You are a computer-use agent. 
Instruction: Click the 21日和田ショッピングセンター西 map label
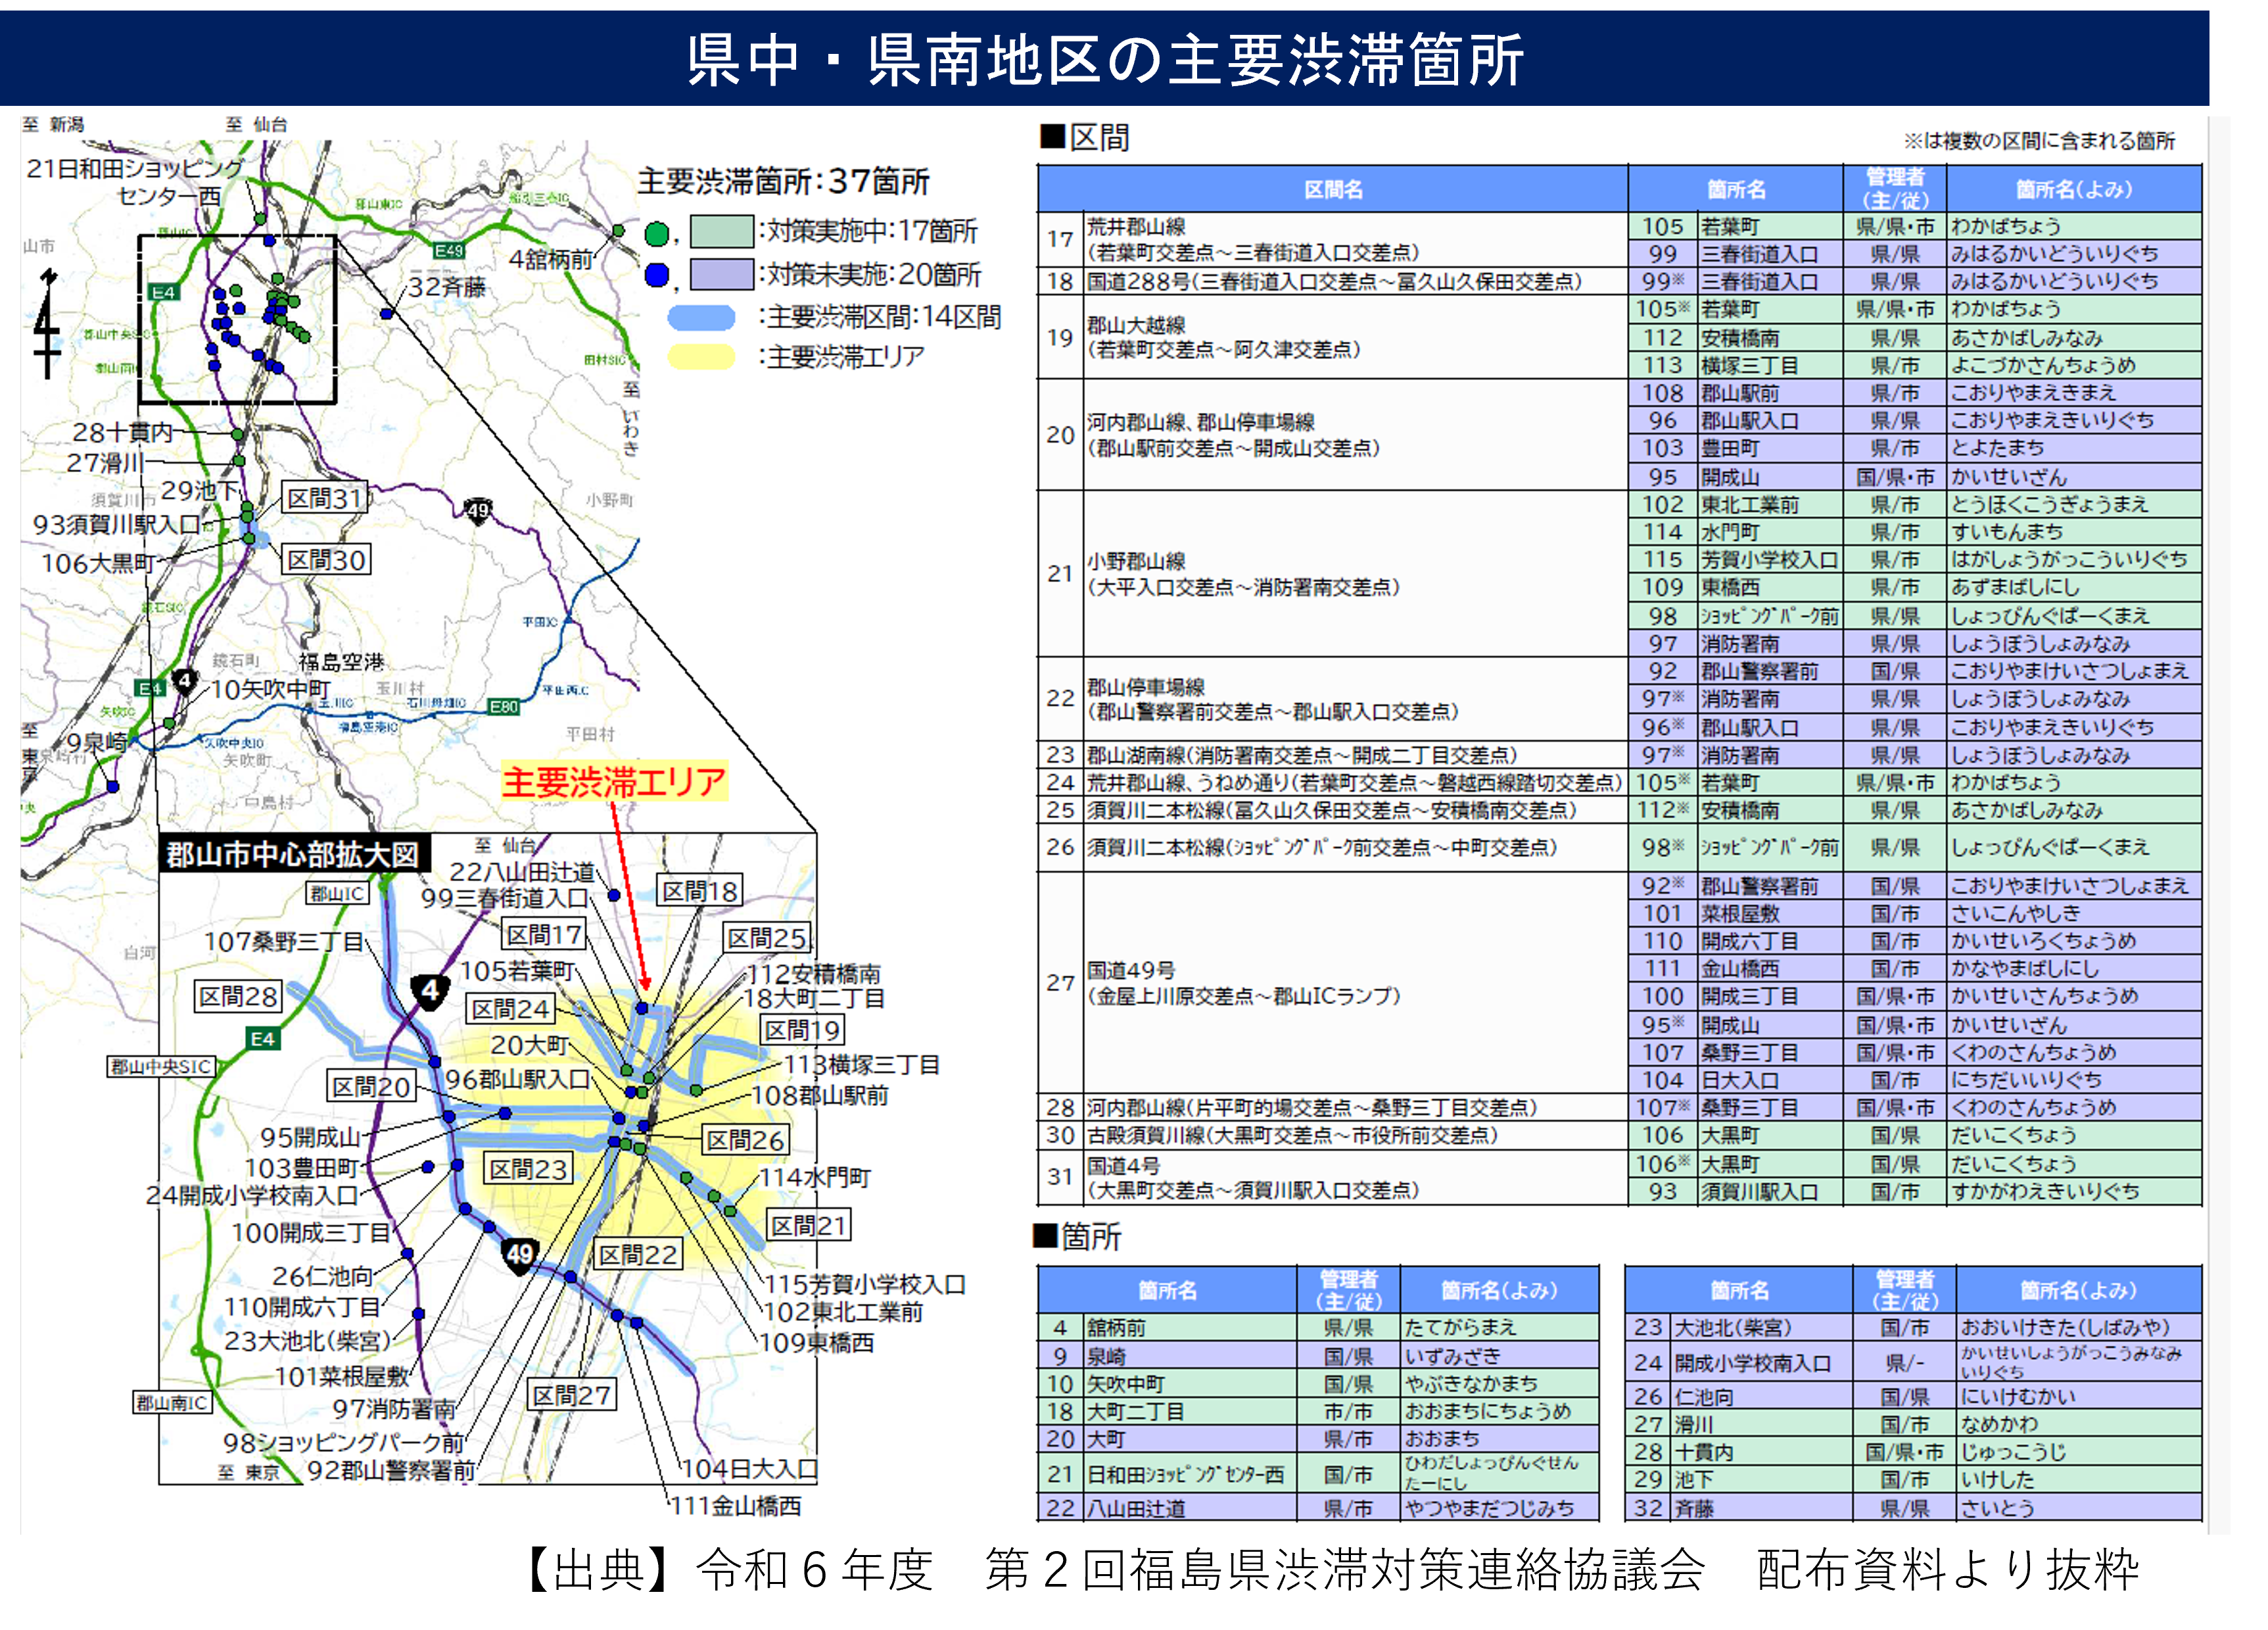pyautogui.click(x=135, y=181)
